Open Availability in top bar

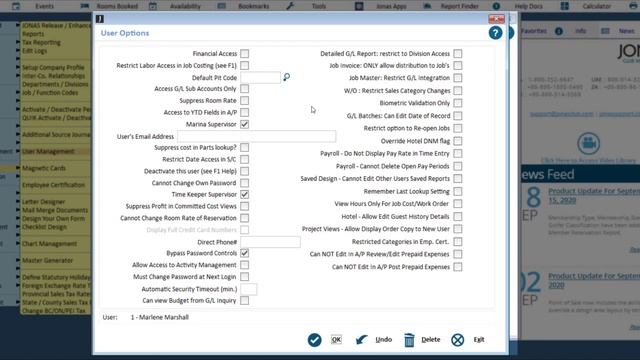(185, 6)
